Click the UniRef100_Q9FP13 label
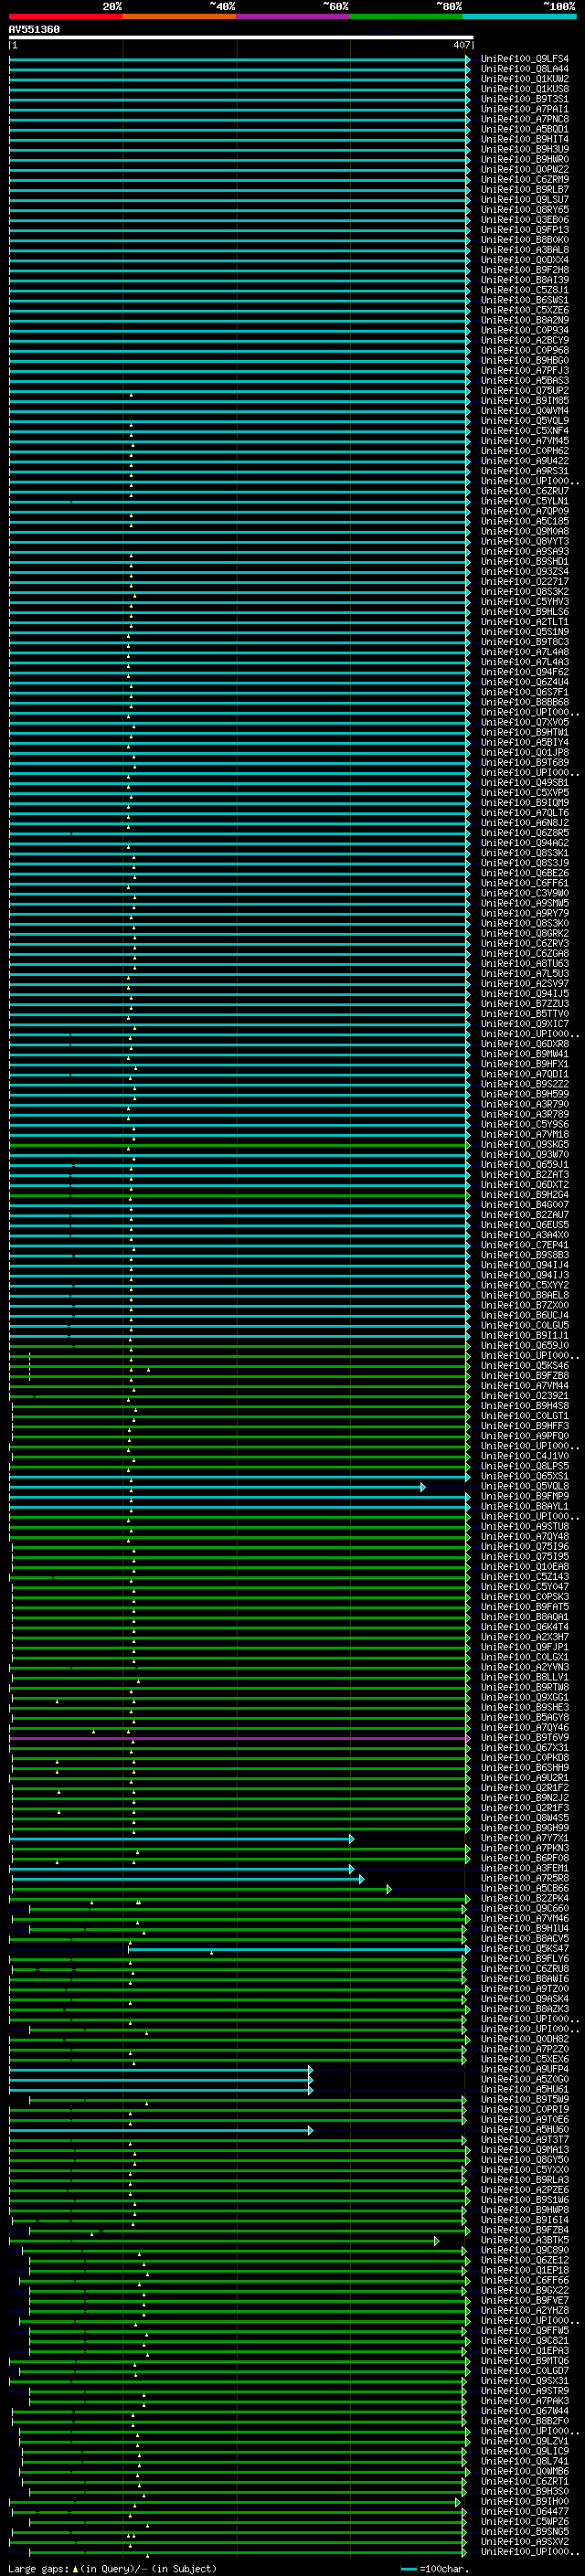Image resolution: width=585 pixels, height=2576 pixels. (x=525, y=230)
